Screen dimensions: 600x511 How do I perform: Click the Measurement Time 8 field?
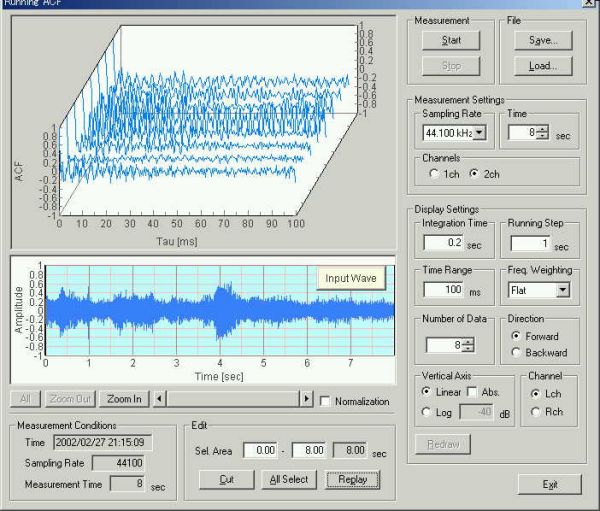(x=127, y=483)
